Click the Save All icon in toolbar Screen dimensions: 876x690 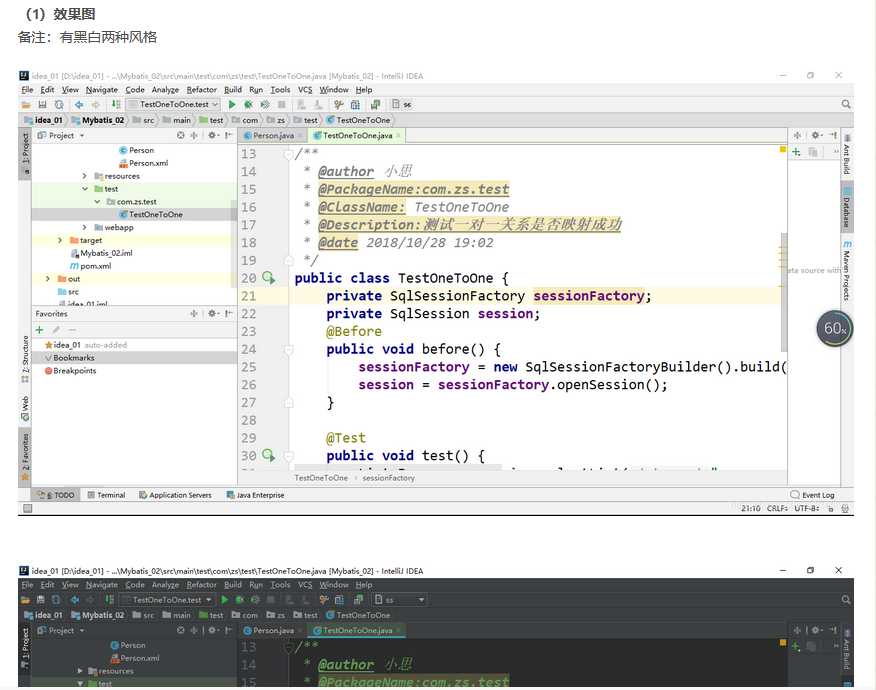(x=42, y=104)
